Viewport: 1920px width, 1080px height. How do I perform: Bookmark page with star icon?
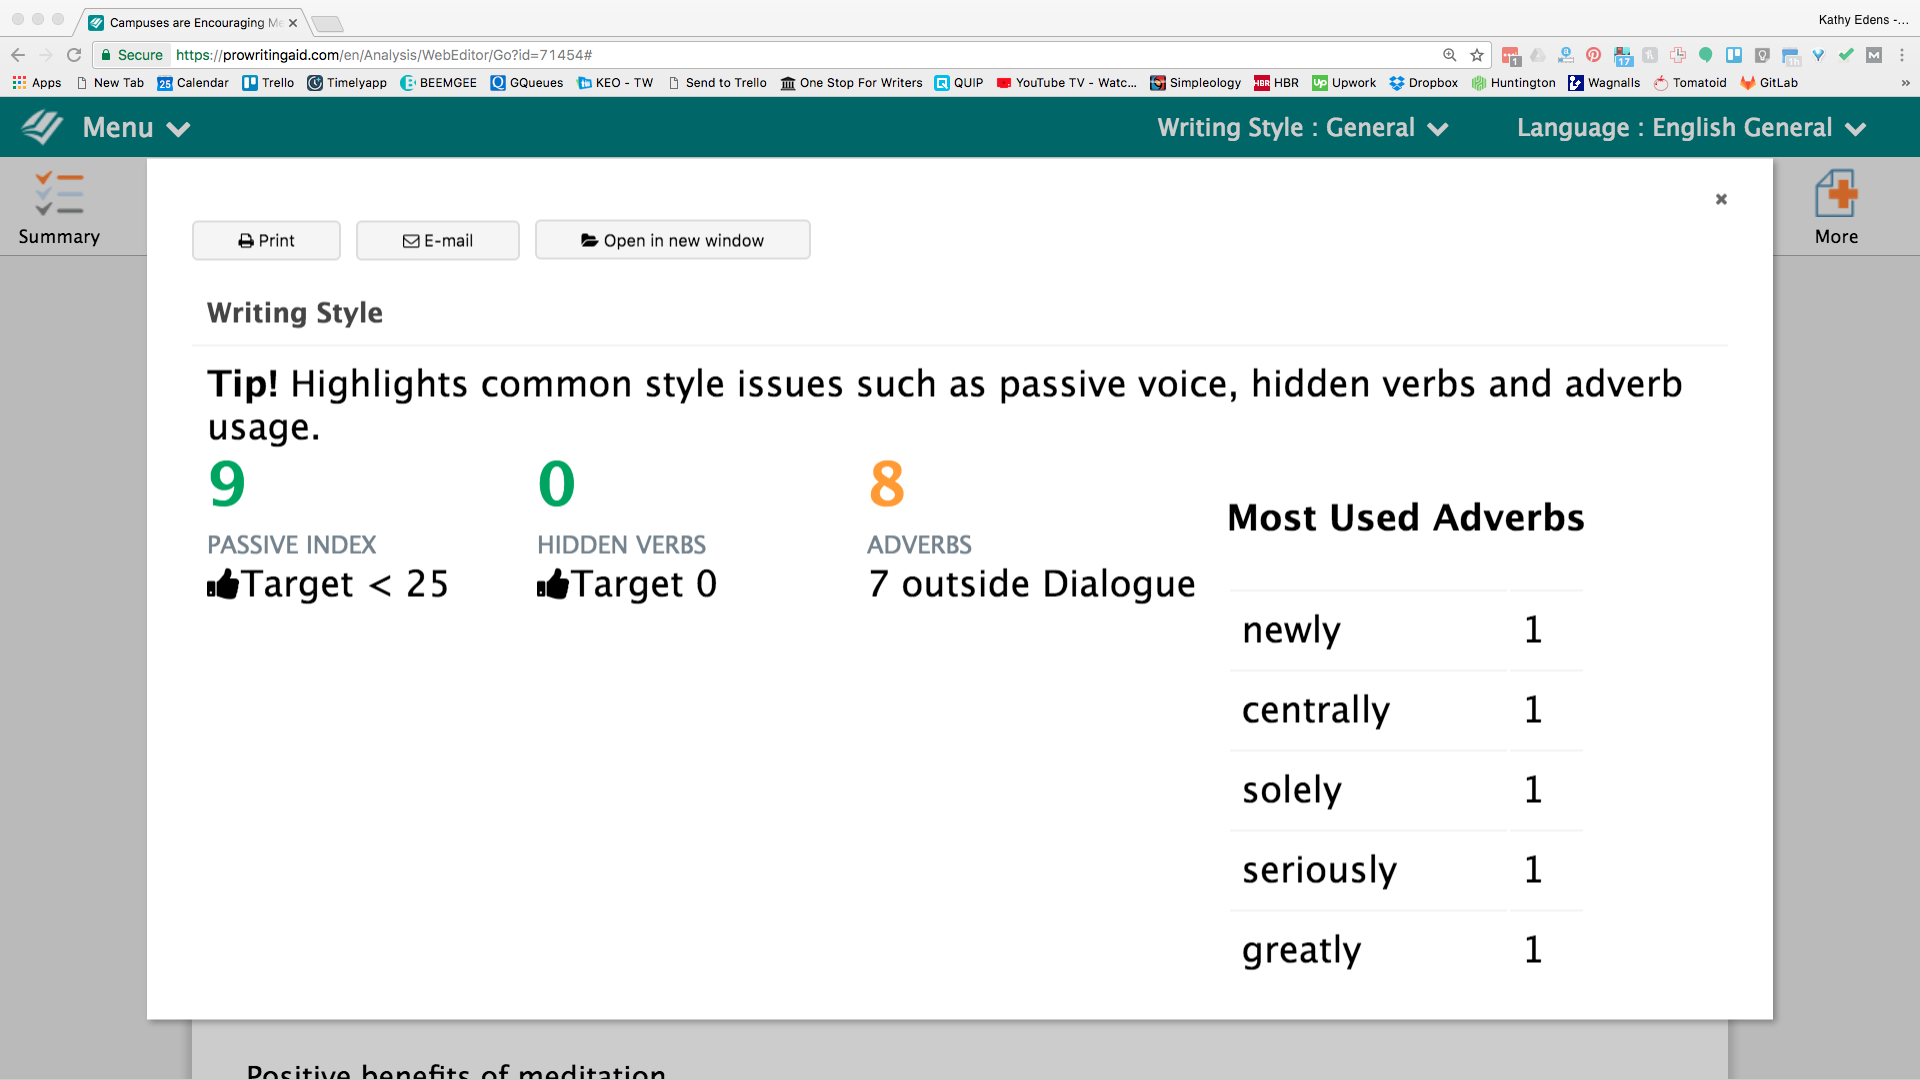pyautogui.click(x=1477, y=55)
